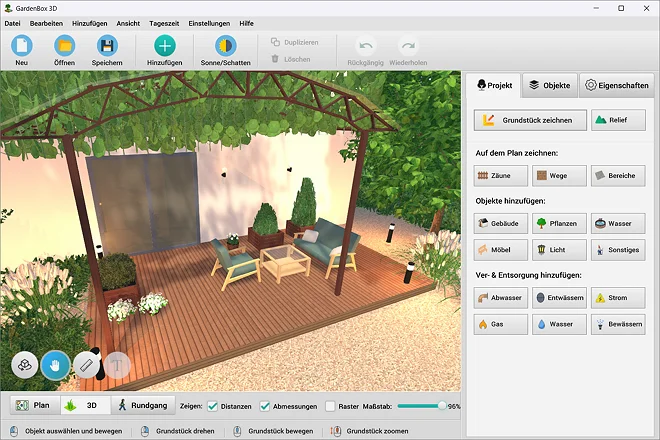The image size is (660, 440).
Task: Click the green Hinzufügen plus icon
Action: tap(165, 45)
